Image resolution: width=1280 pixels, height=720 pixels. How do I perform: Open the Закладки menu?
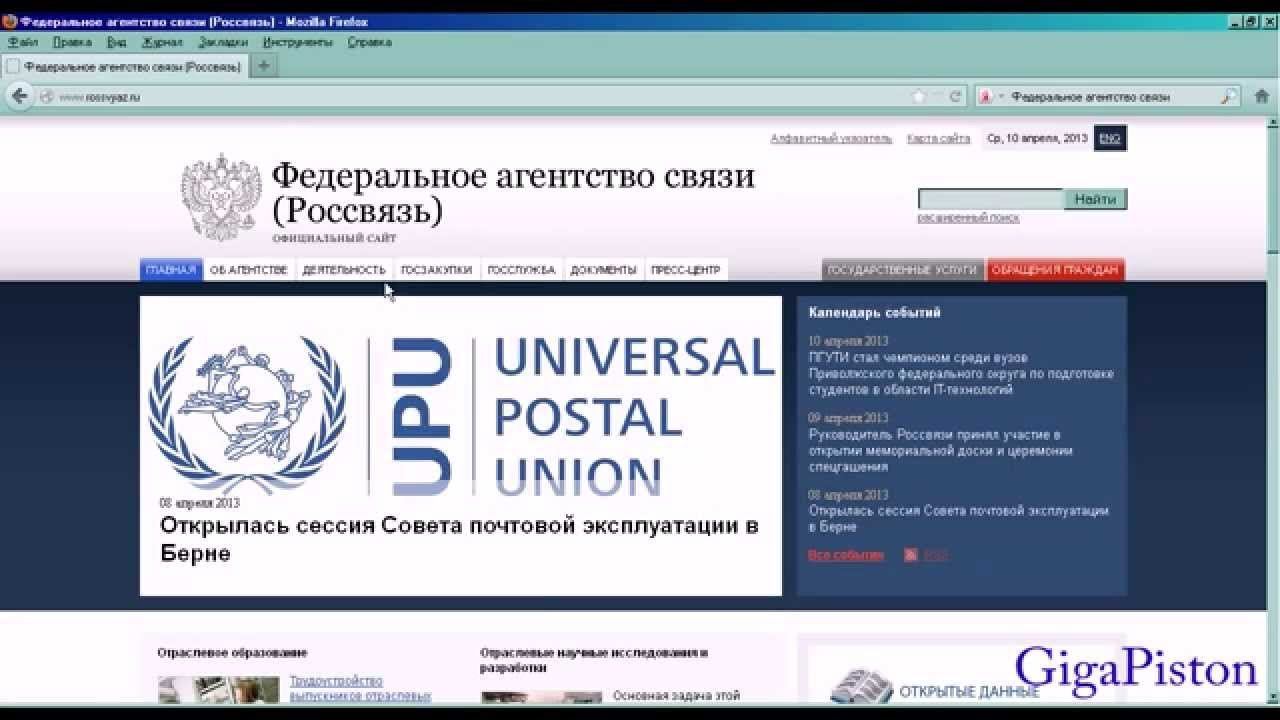(x=223, y=42)
